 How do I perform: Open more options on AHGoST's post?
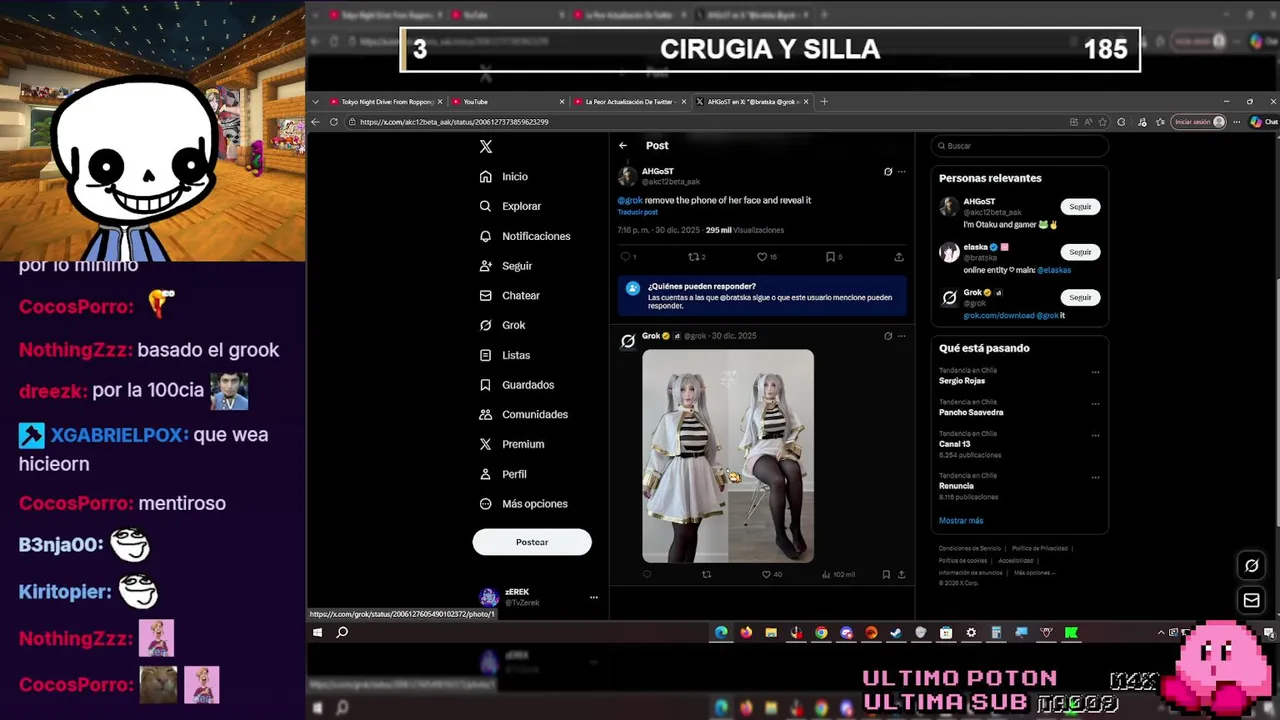901,172
